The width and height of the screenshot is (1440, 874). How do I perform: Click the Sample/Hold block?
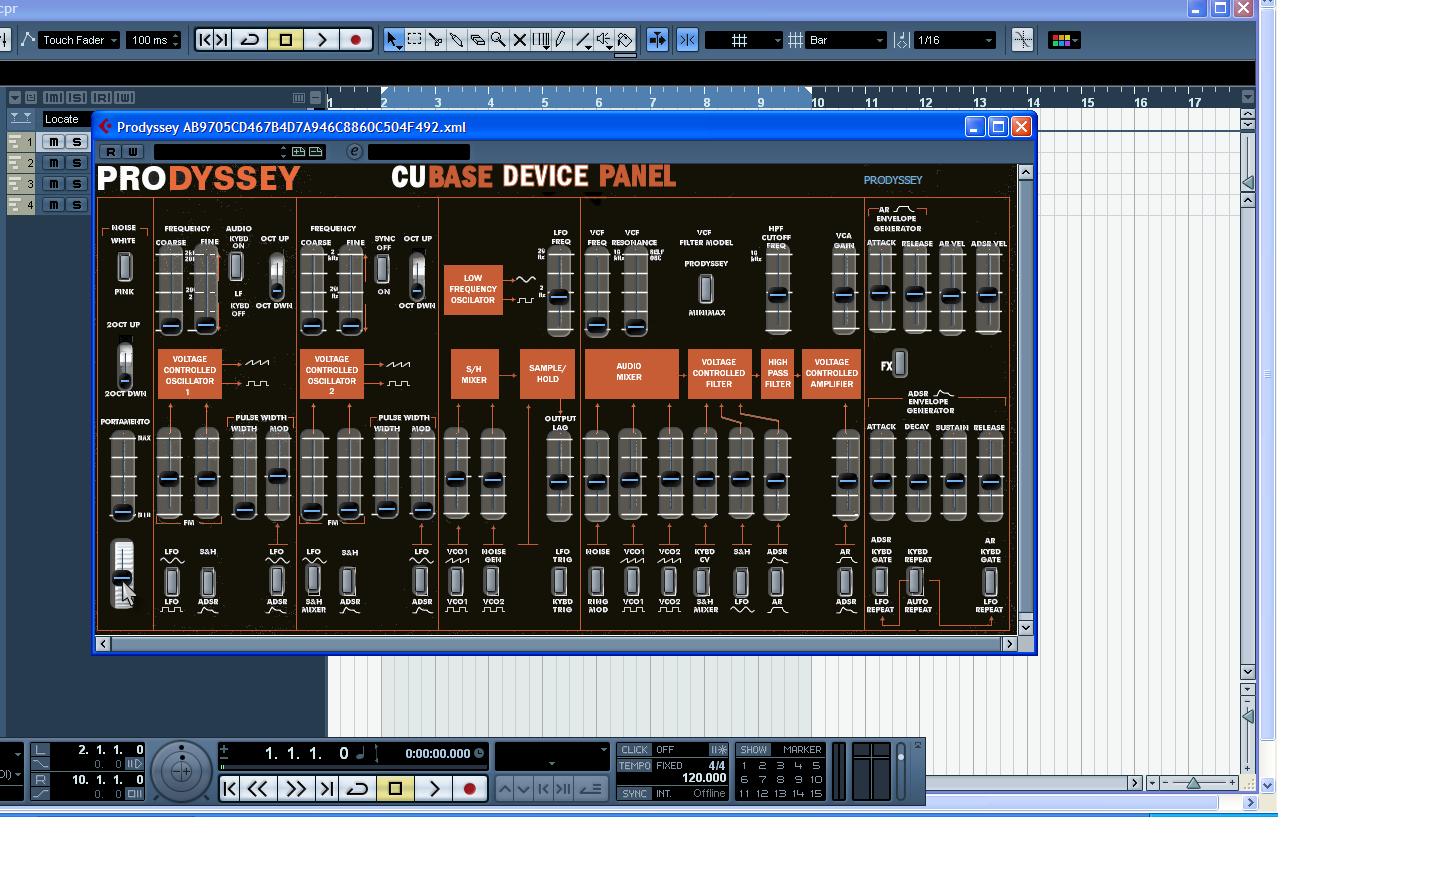point(547,374)
